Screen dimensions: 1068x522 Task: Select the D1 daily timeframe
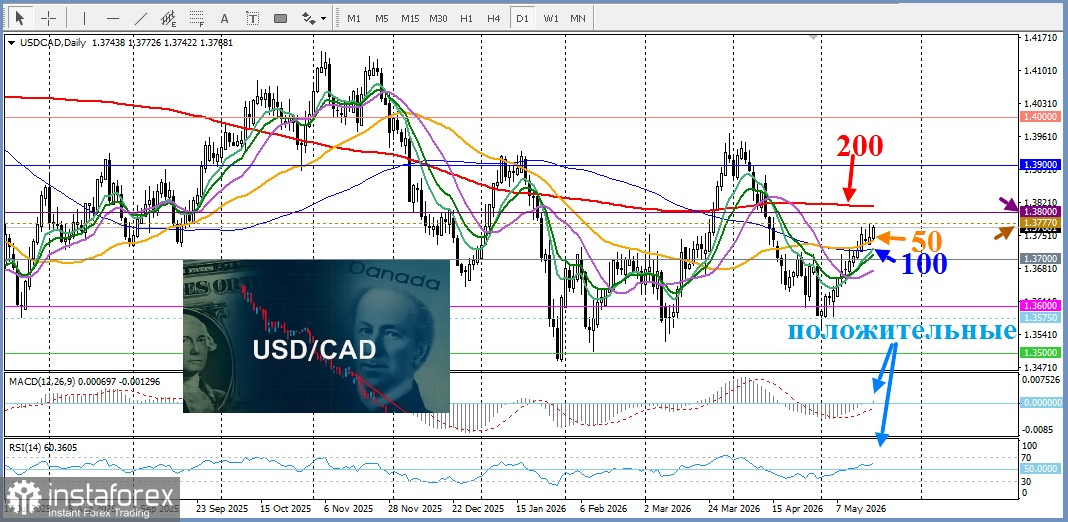click(522, 18)
